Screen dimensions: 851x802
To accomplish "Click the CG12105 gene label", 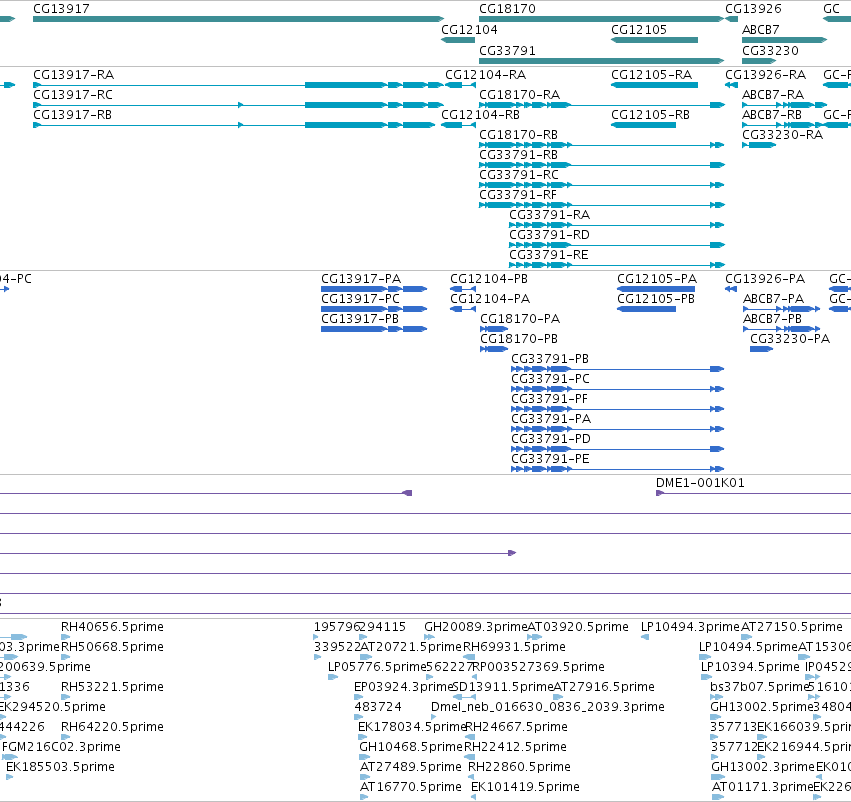I will point(639,30).
